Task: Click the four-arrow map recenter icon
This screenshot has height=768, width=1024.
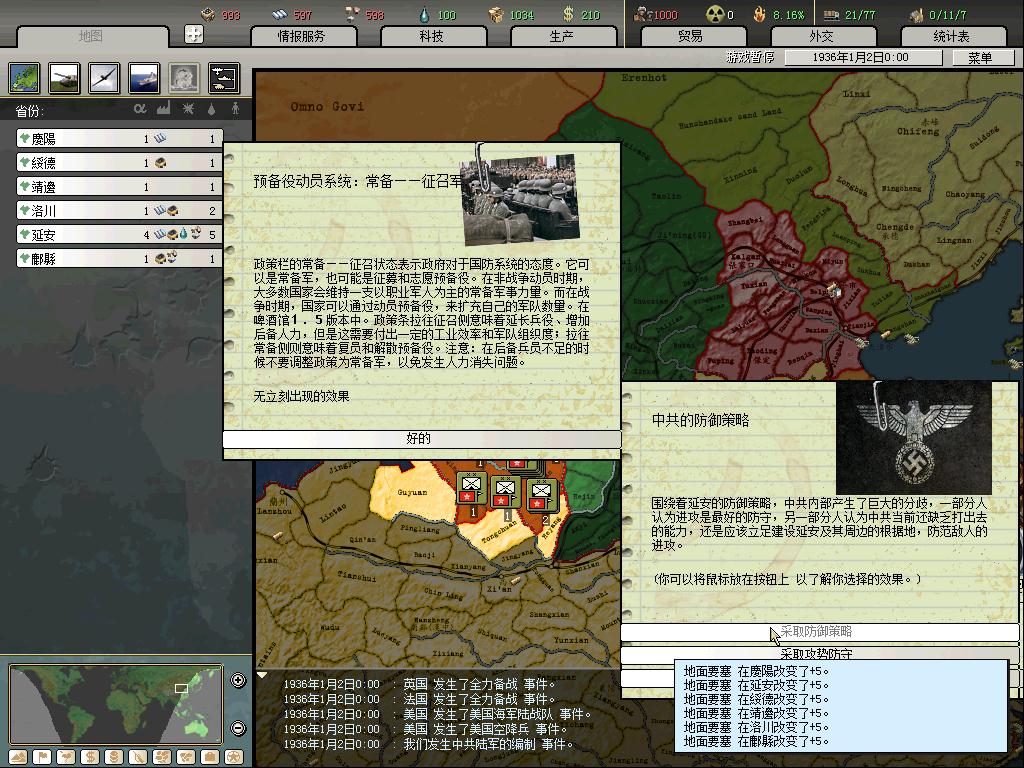Action: click(194, 35)
